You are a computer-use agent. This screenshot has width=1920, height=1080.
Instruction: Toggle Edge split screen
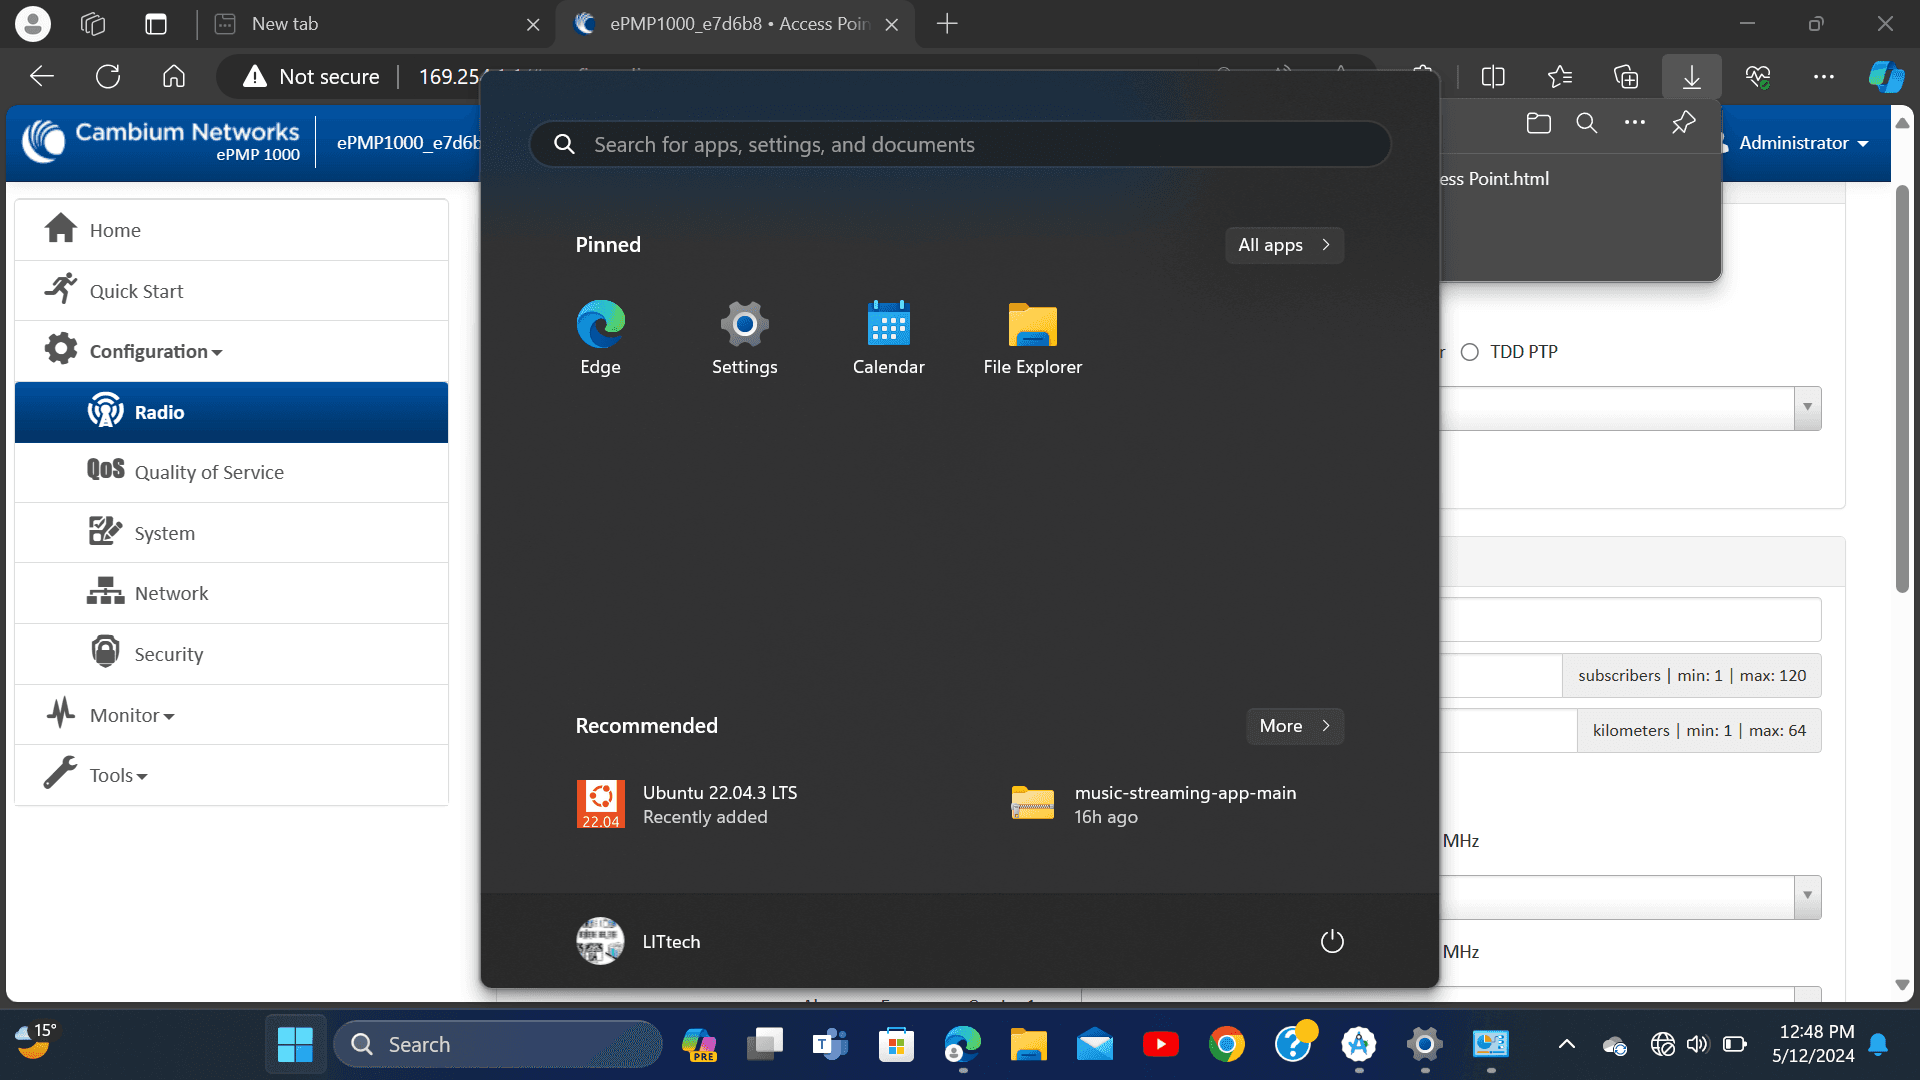(x=1493, y=77)
